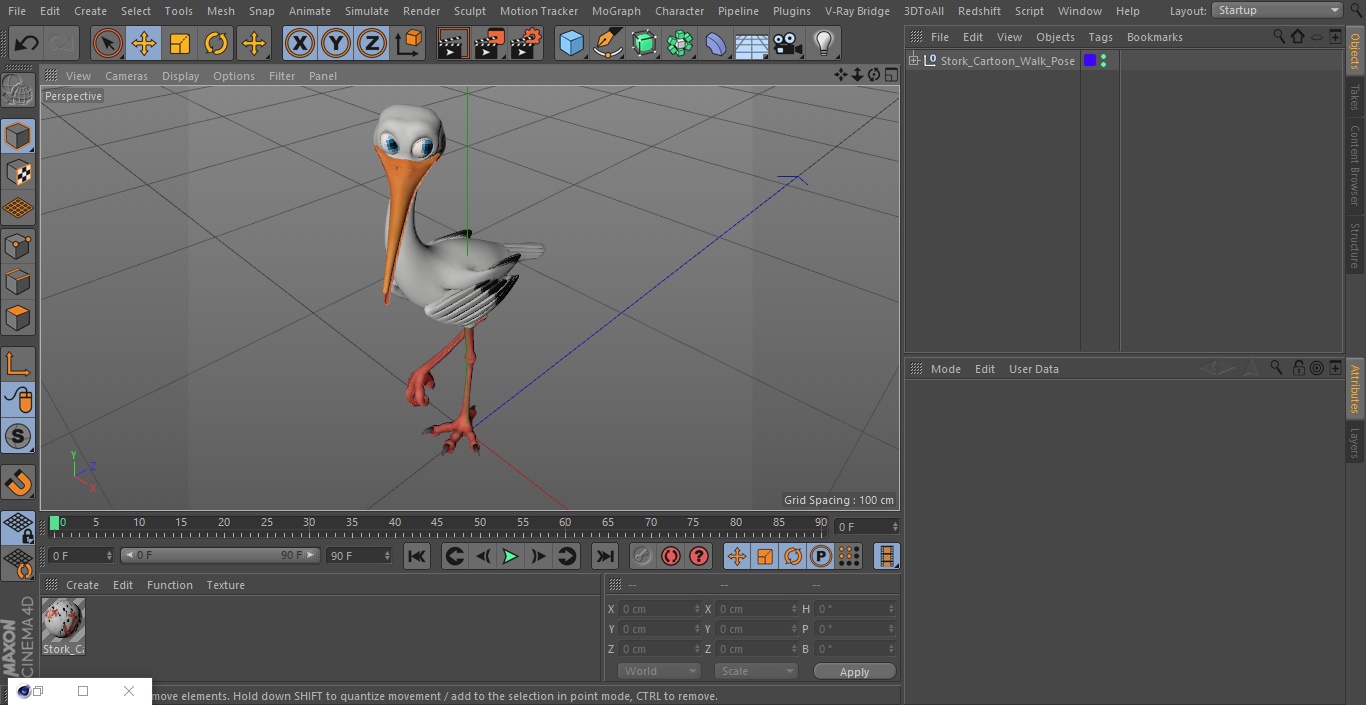Toggle visibility dots for Stork_Cartoon_Walk_Pose
This screenshot has height=705, width=1366.
tap(1103, 61)
